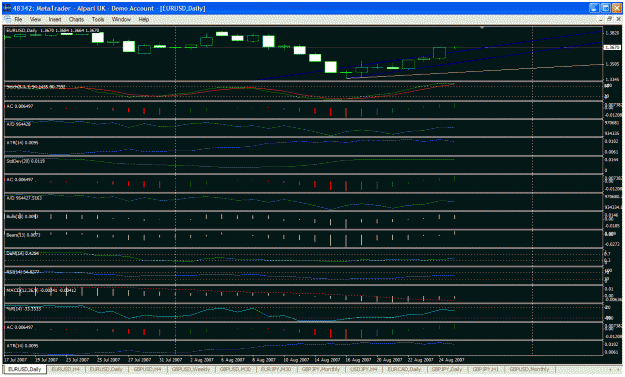Screen dimensions: 625x377
Task: Click the EURUSD,Daily price header in the chart
Action: pyautogui.click(x=53, y=30)
